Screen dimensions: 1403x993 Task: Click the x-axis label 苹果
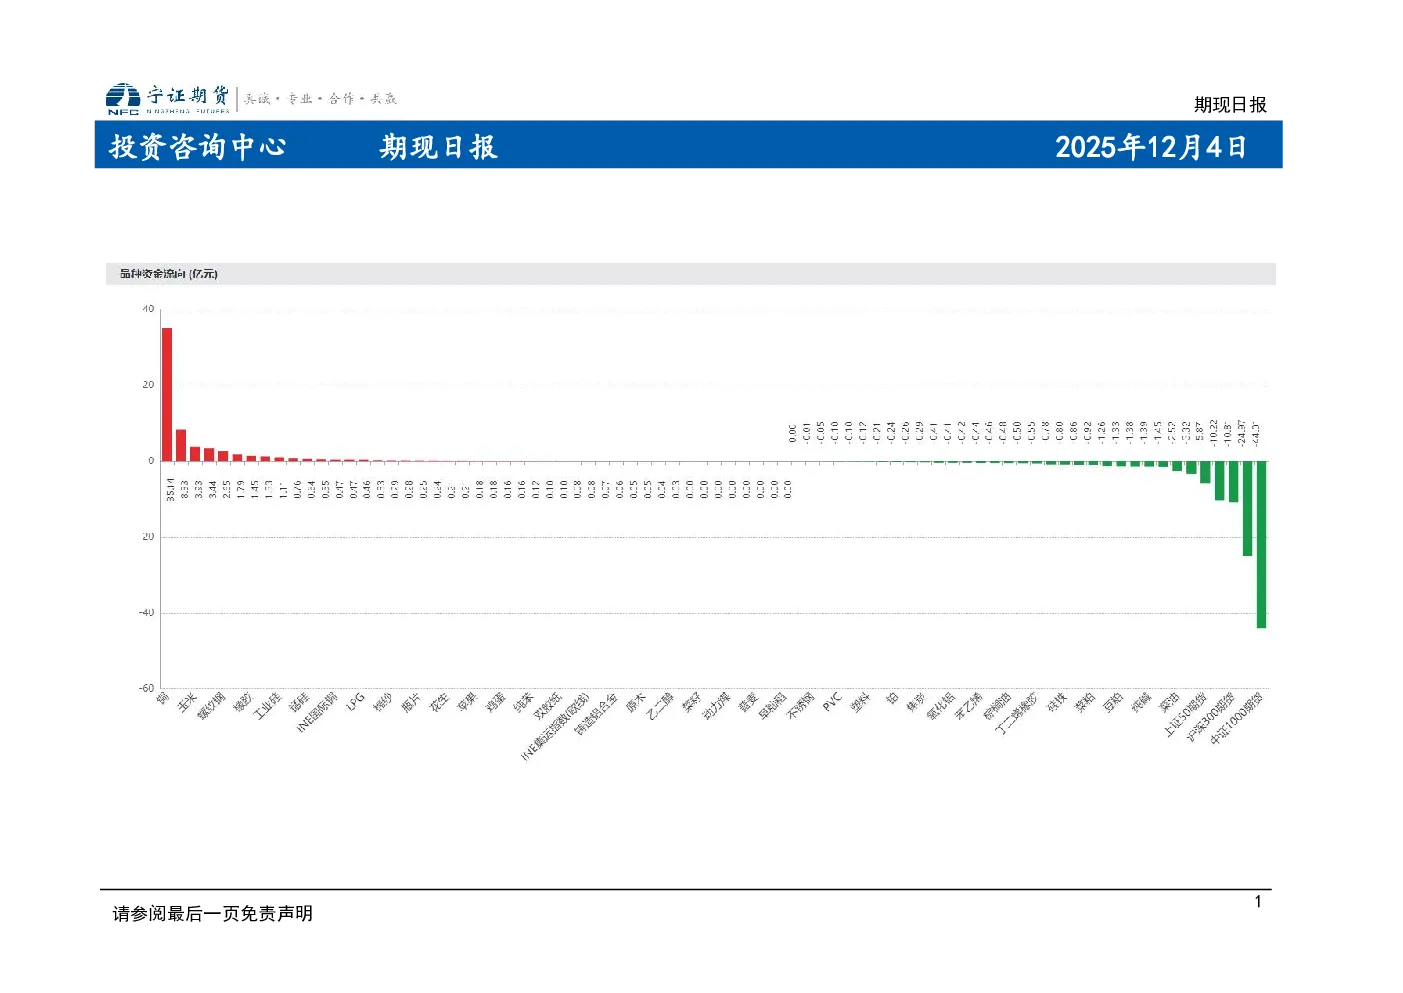coord(467,702)
